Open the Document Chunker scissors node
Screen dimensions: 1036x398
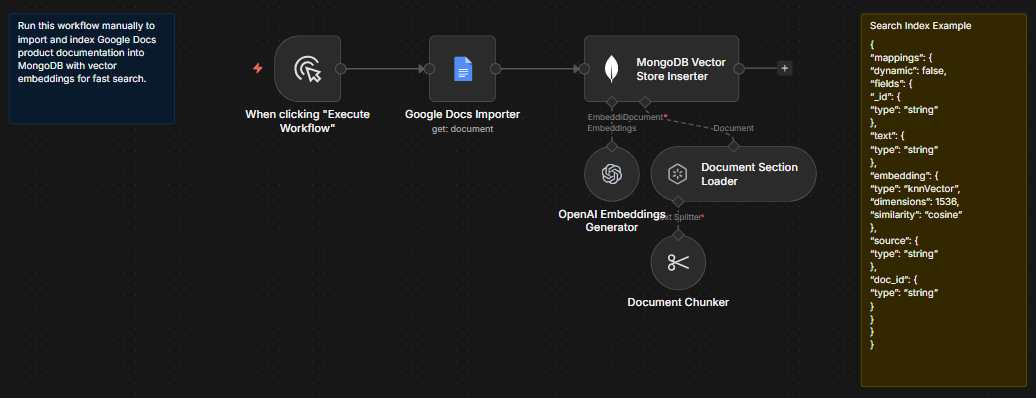click(x=678, y=262)
